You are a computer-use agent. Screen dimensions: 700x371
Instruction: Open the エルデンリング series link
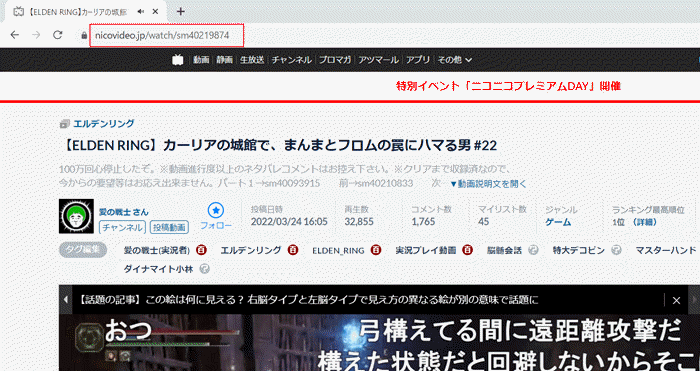click(104, 124)
